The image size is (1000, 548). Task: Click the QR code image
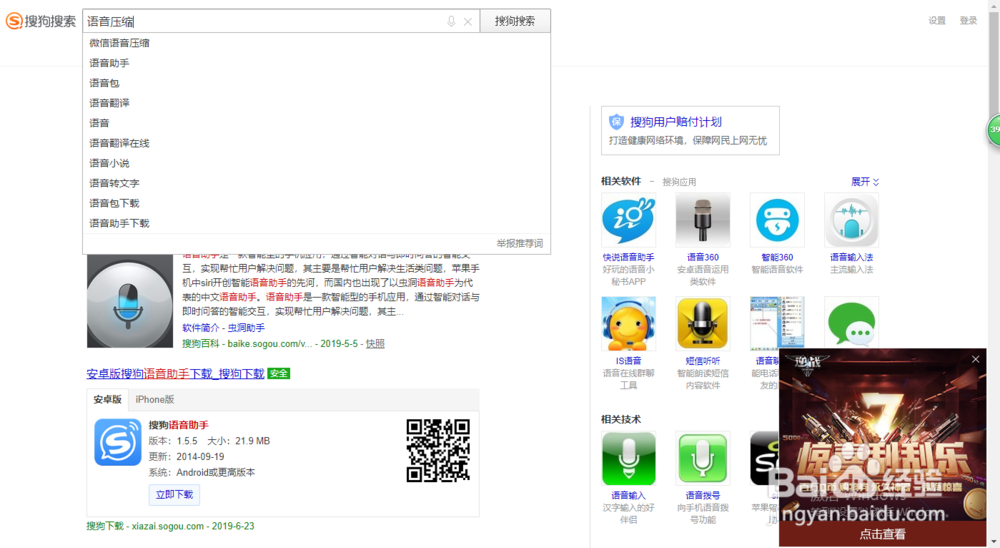[438, 450]
